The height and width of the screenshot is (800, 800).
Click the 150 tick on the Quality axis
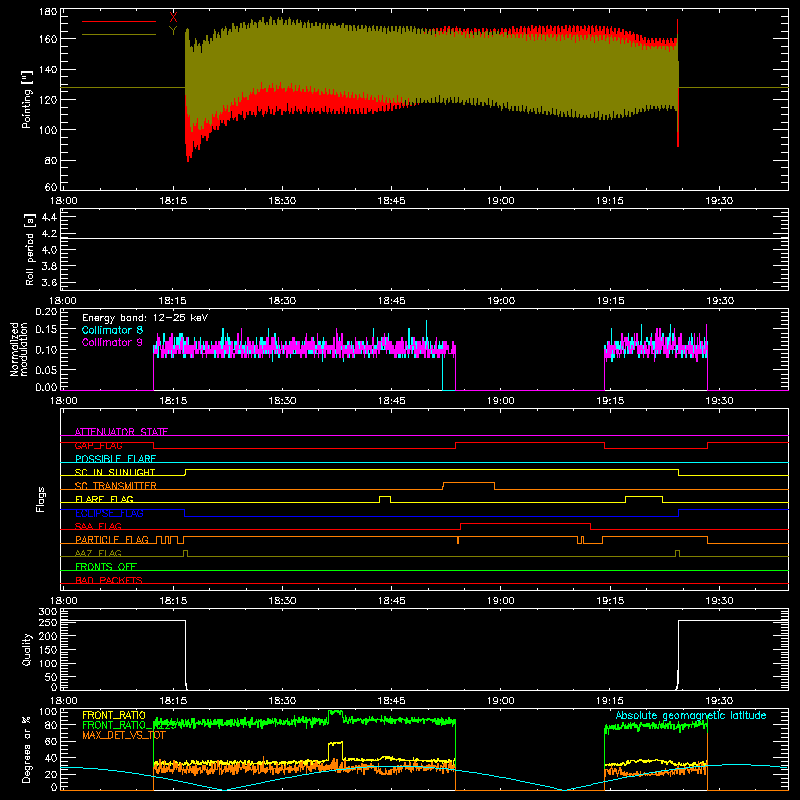tap(48, 650)
